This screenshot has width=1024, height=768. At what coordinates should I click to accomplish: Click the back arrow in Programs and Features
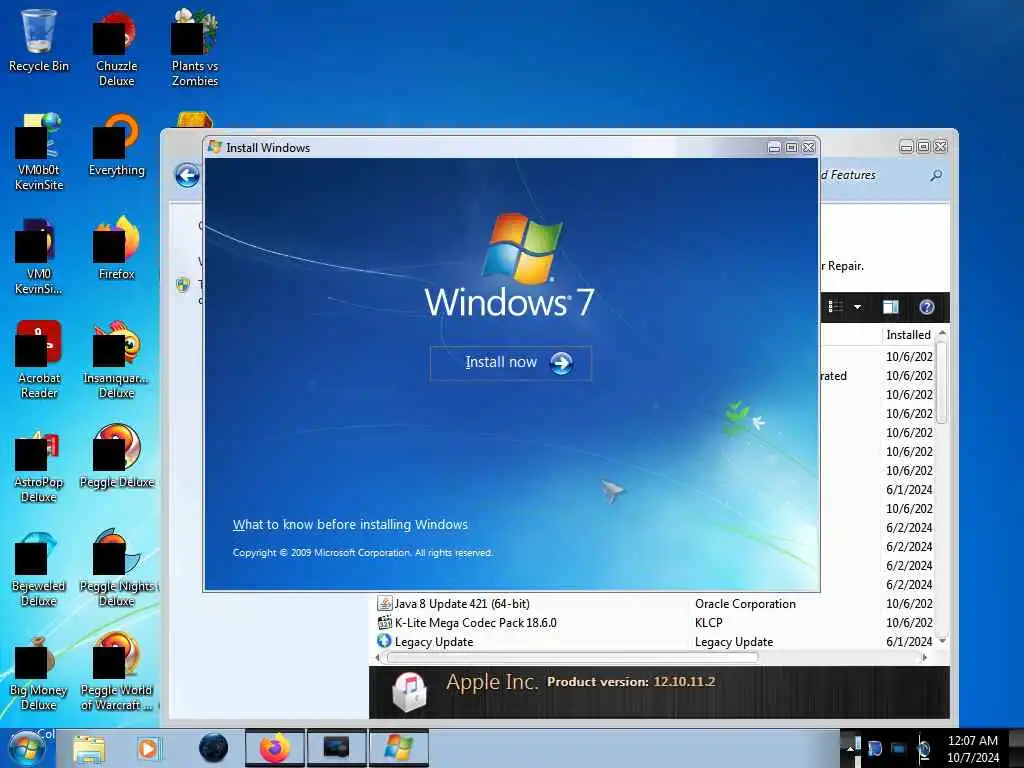click(x=187, y=175)
